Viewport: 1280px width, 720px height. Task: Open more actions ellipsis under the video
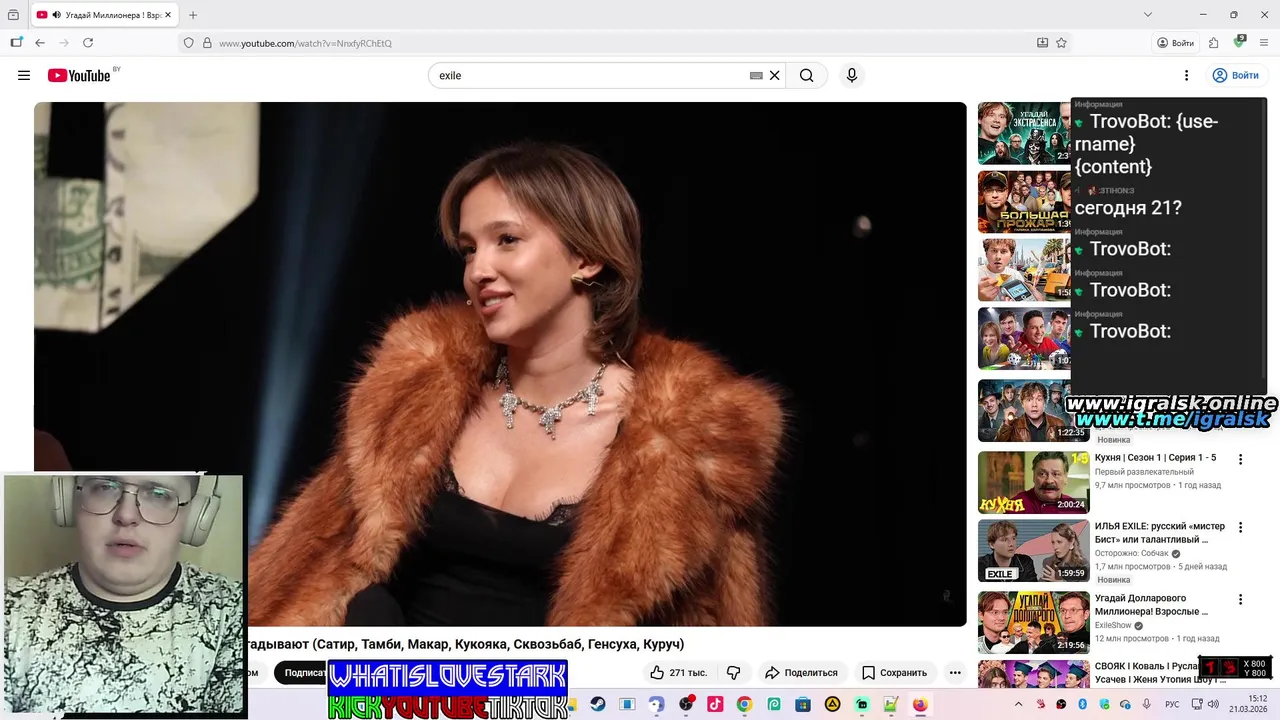click(x=955, y=672)
